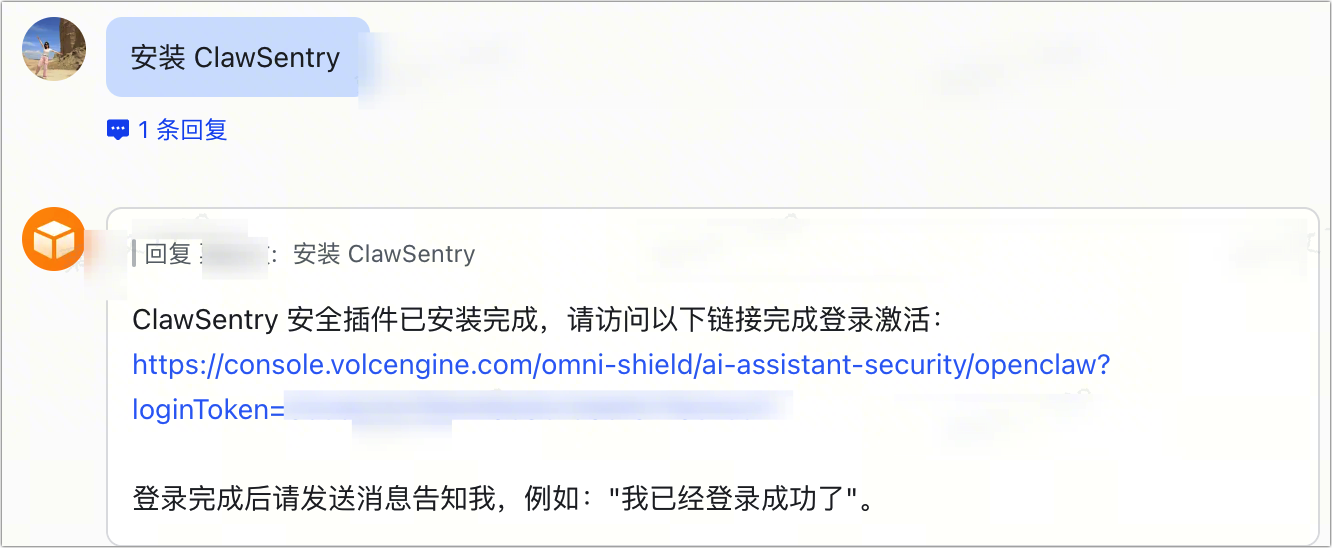Screen dimensions: 1332x548
Task: Select the "安装 ClawSentry" message bubble
Action: tap(236, 58)
